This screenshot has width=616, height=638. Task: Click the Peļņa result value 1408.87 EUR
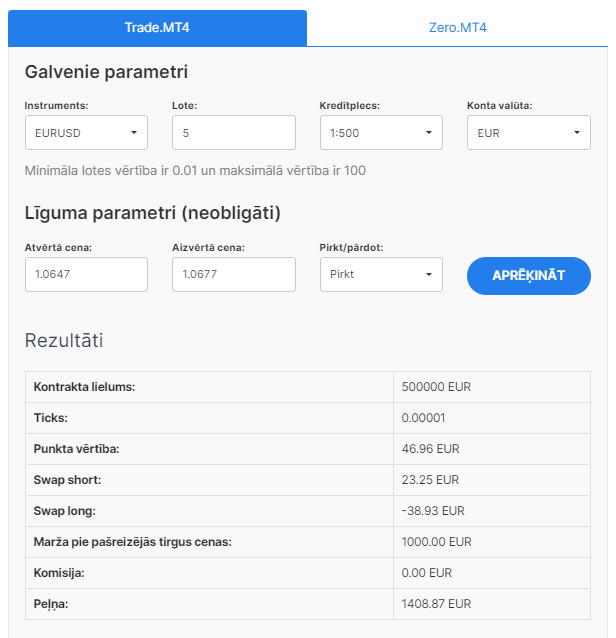(436, 604)
